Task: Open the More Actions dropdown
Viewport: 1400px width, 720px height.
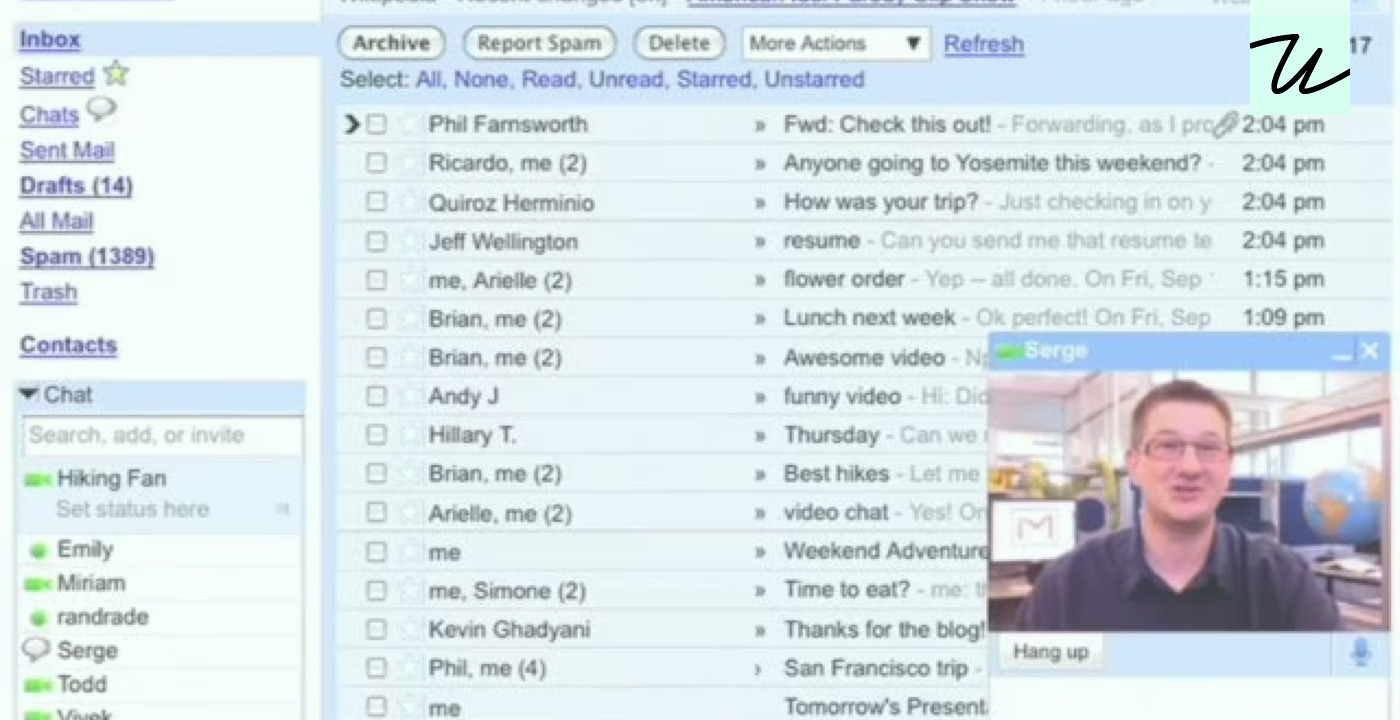Action: [x=836, y=43]
